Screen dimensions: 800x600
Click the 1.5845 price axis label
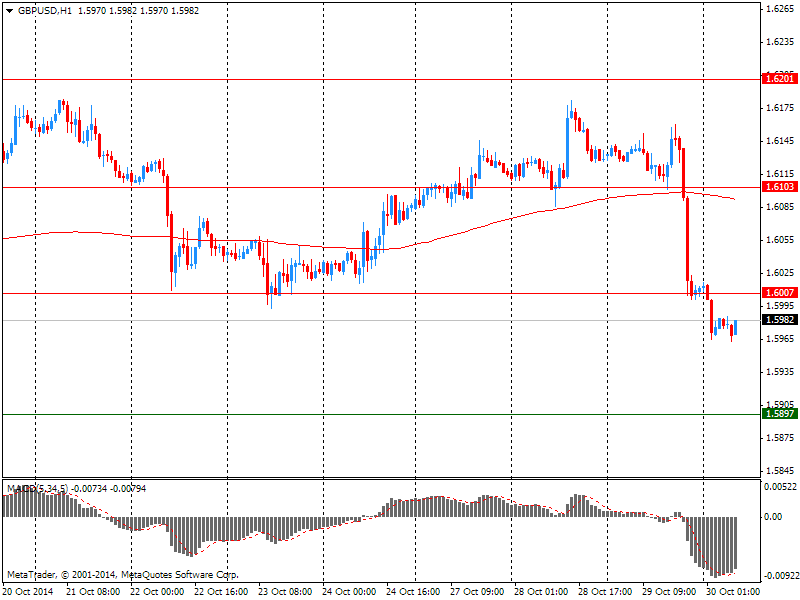click(780, 471)
